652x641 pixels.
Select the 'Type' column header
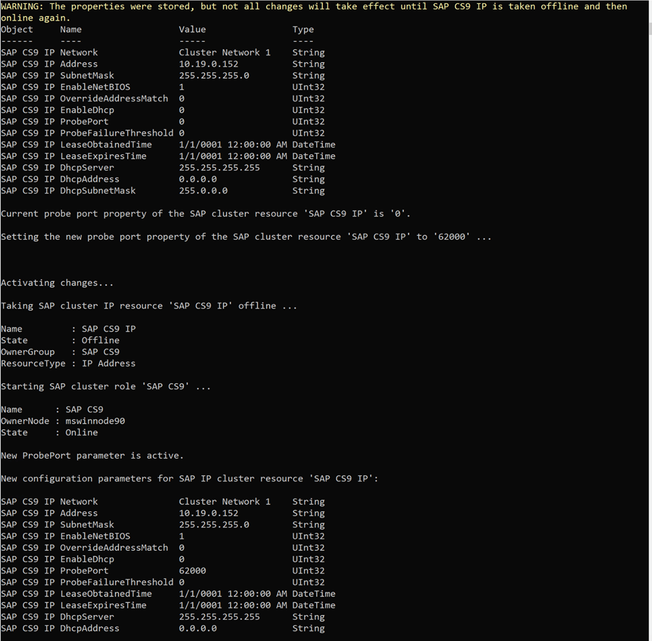point(303,30)
